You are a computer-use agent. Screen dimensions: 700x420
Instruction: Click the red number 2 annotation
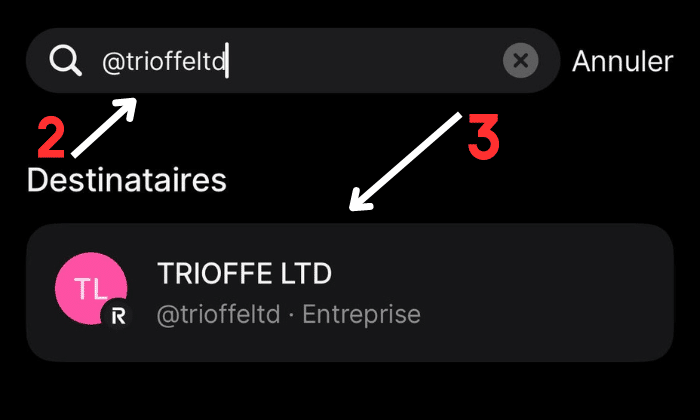coord(51,139)
